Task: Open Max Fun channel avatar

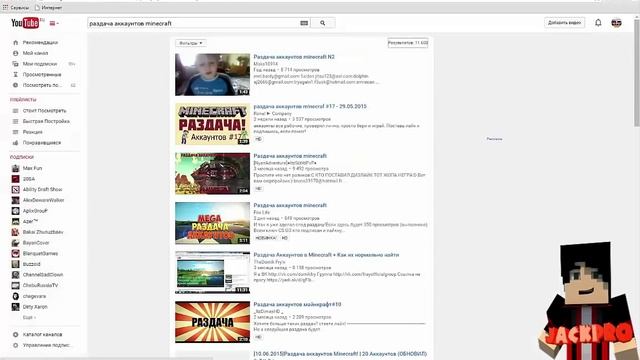Action: point(16,168)
